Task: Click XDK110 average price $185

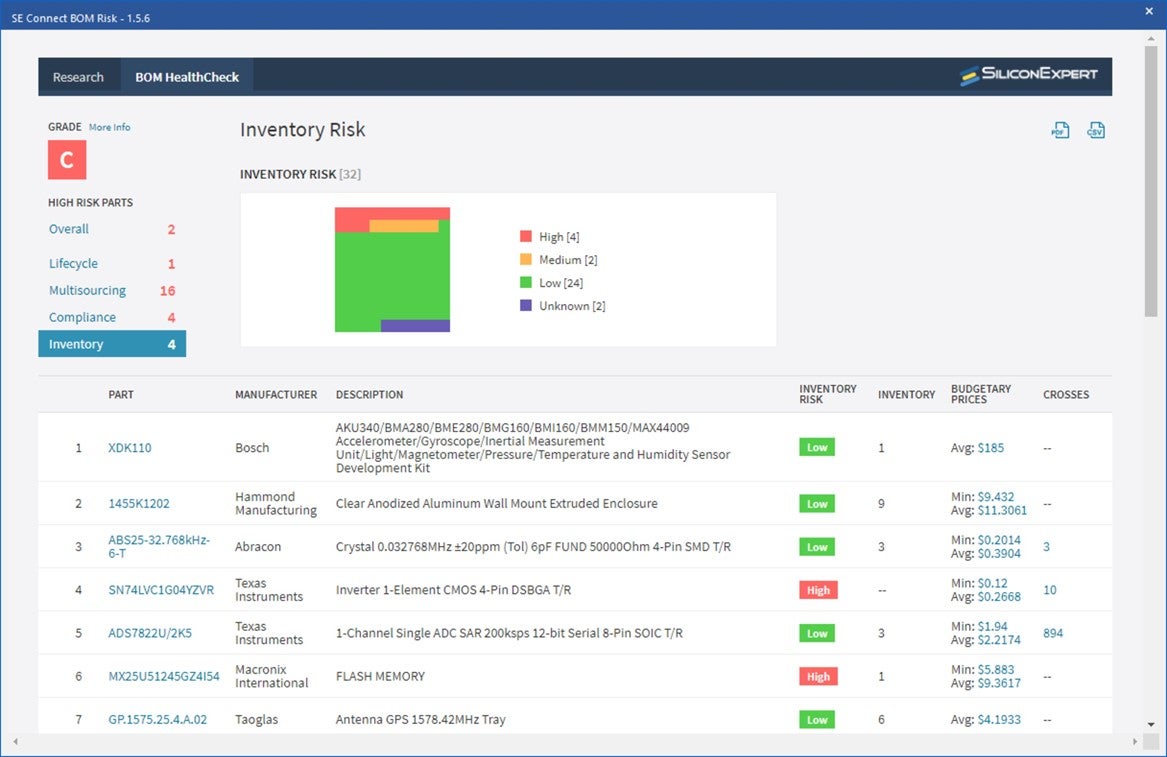Action: [x=991, y=447]
